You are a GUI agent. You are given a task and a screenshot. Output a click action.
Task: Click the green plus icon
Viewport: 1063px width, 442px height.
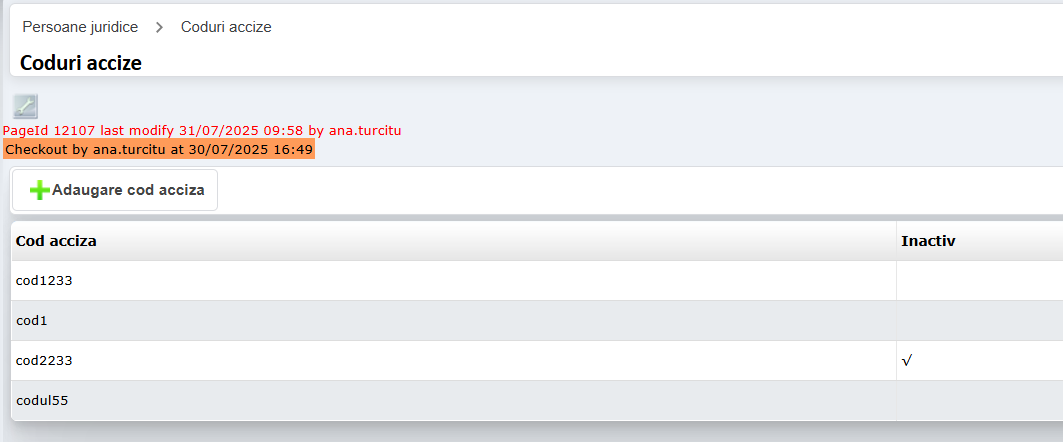point(39,190)
